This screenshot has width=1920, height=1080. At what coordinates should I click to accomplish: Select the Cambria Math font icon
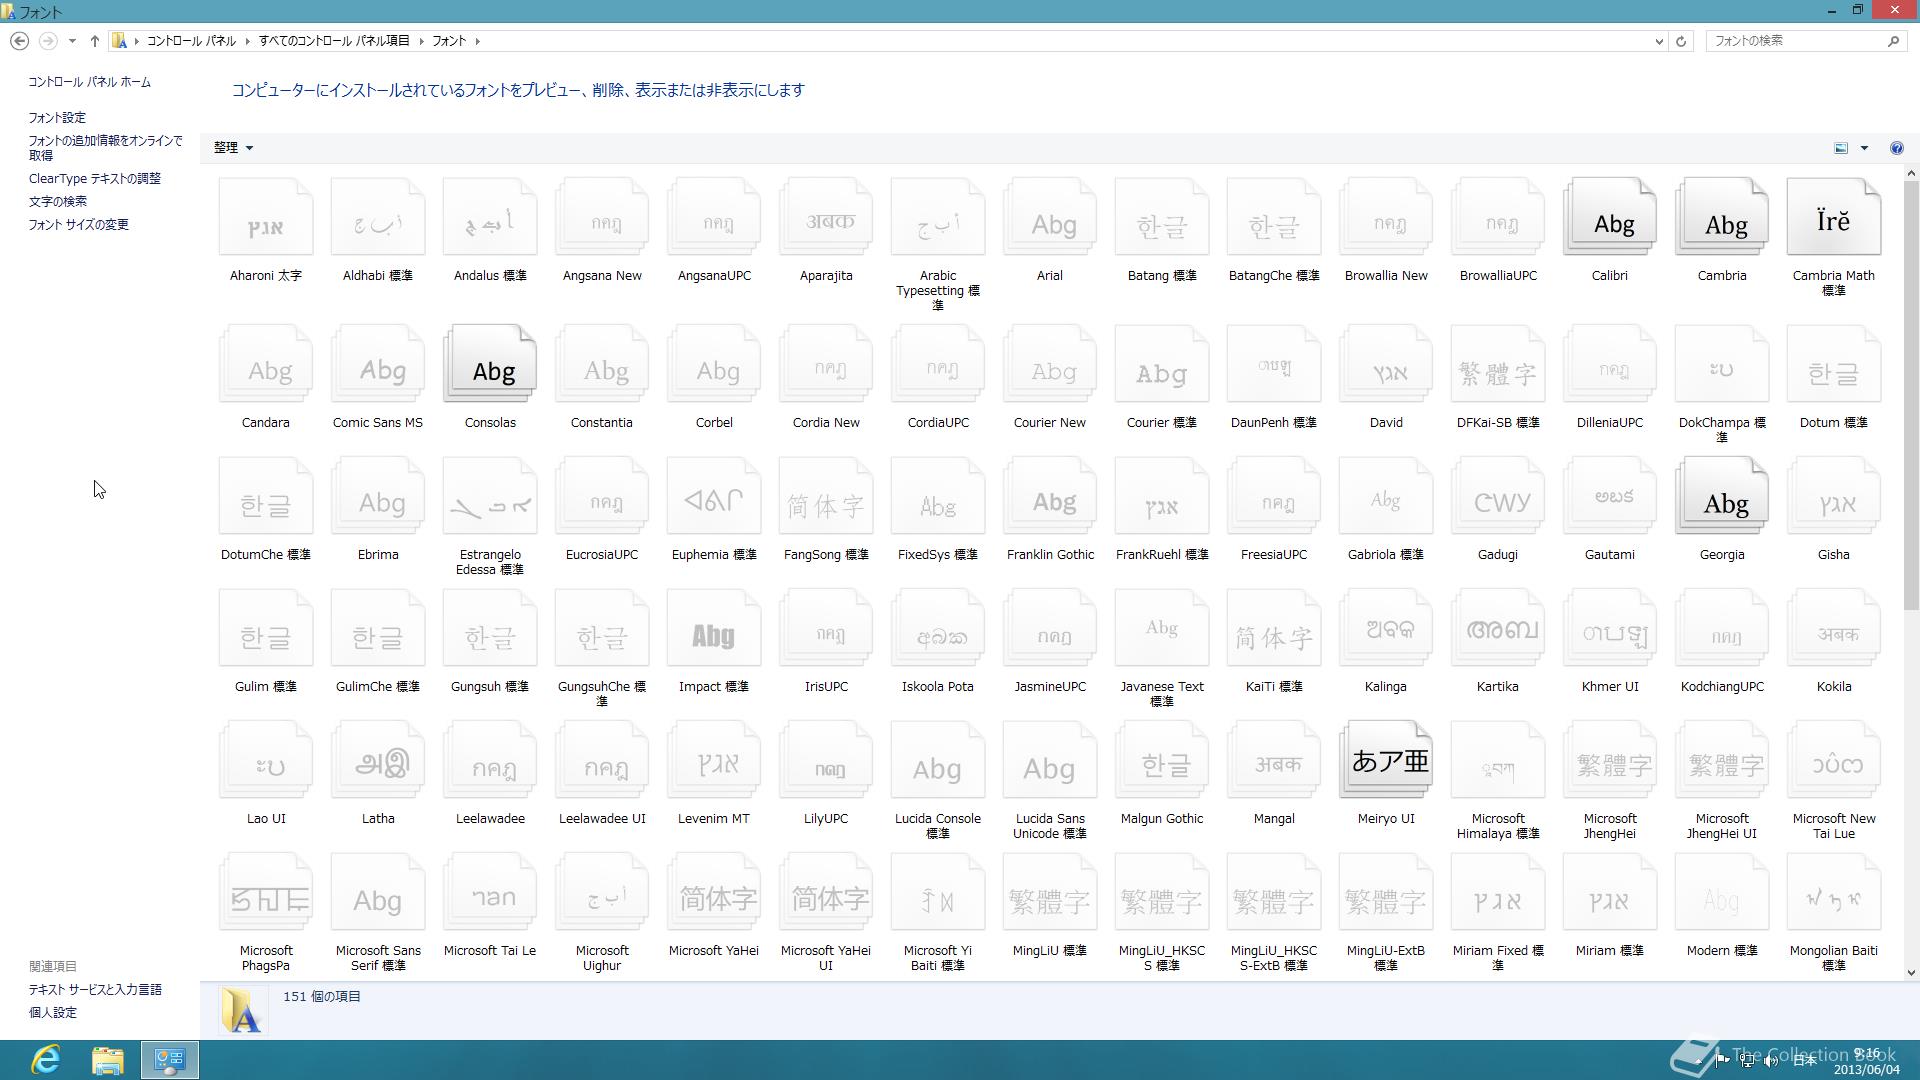click(x=1834, y=218)
